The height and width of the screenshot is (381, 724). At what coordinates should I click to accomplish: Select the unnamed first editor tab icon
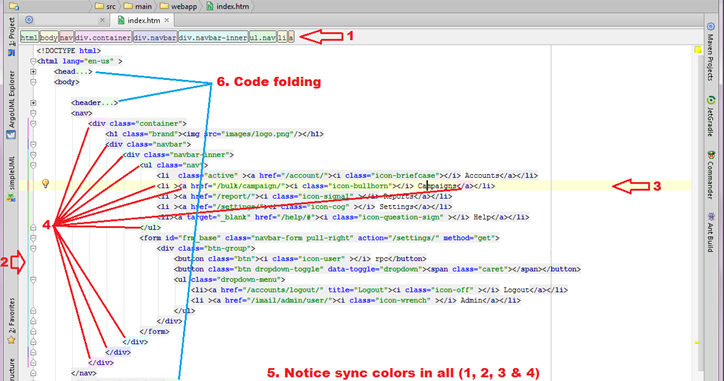tap(29, 19)
